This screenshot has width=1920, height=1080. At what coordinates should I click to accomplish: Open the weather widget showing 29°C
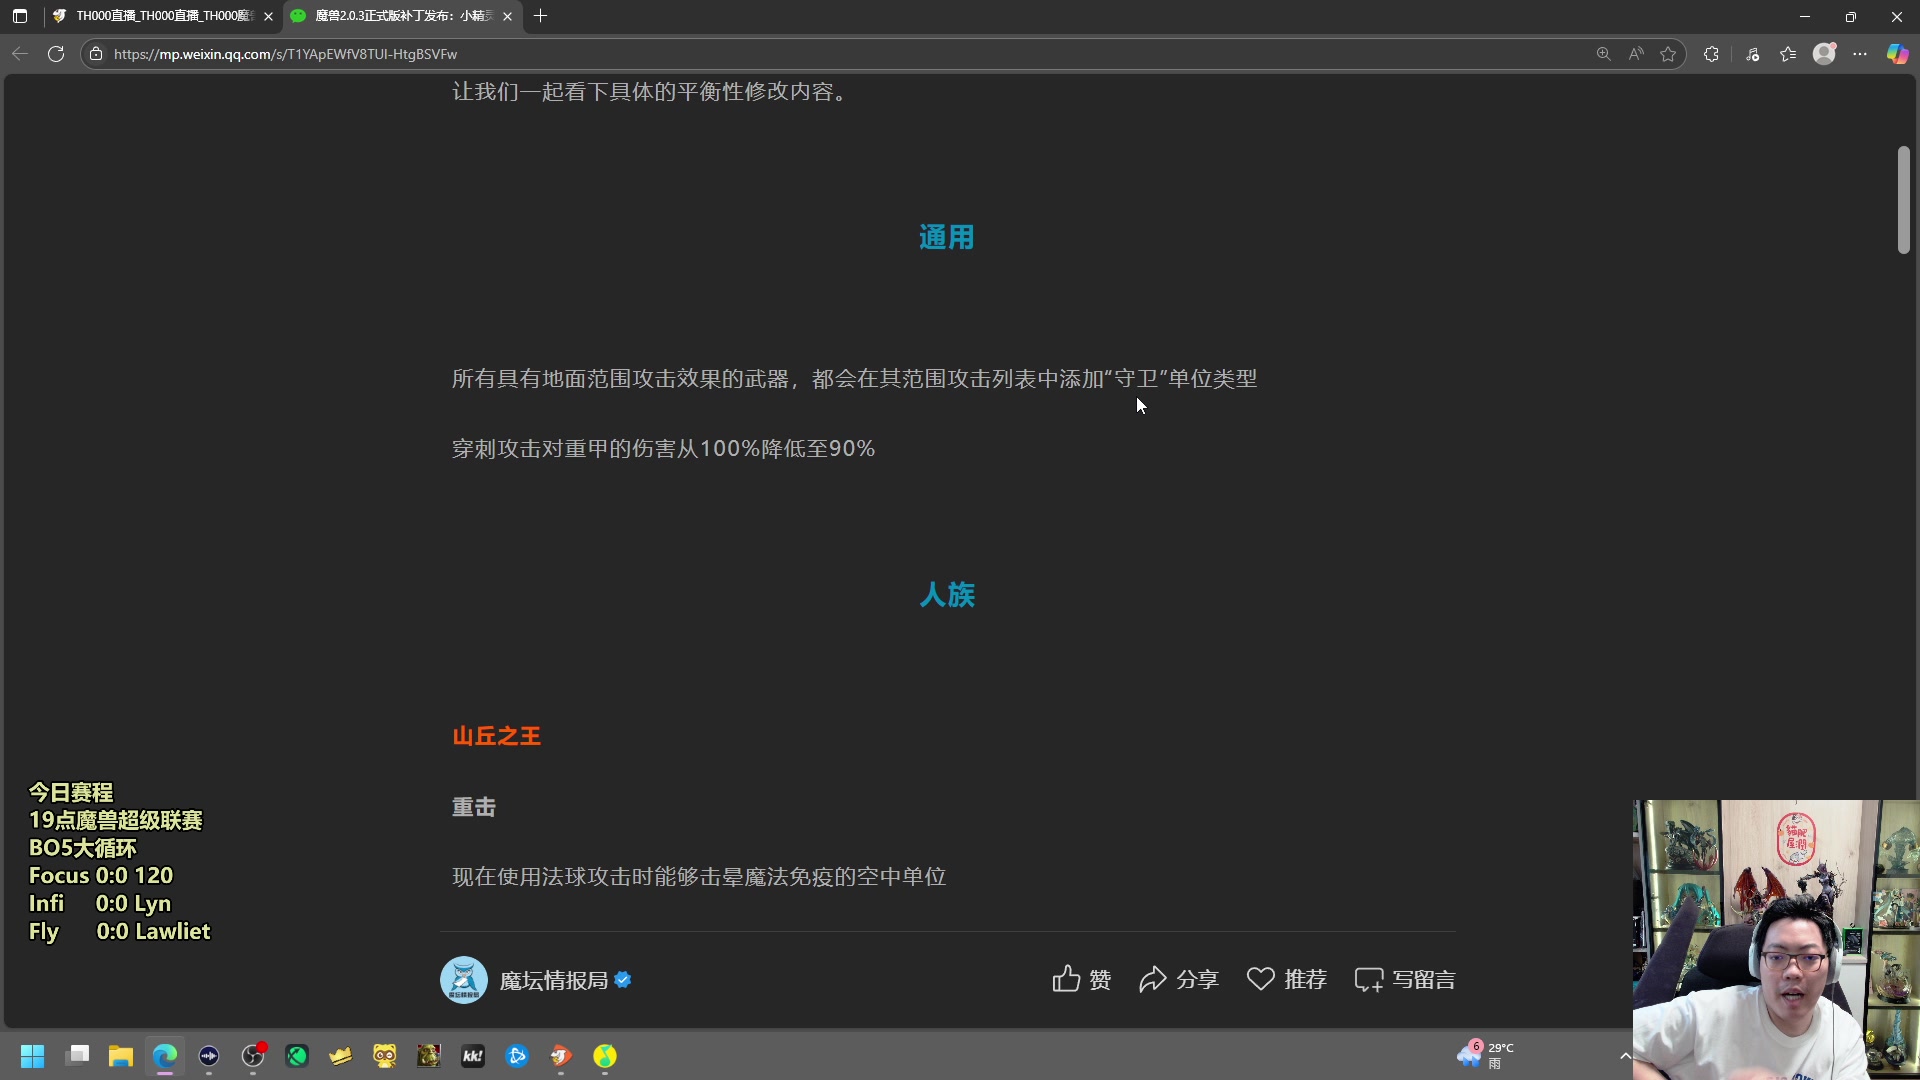pyautogui.click(x=1486, y=1055)
